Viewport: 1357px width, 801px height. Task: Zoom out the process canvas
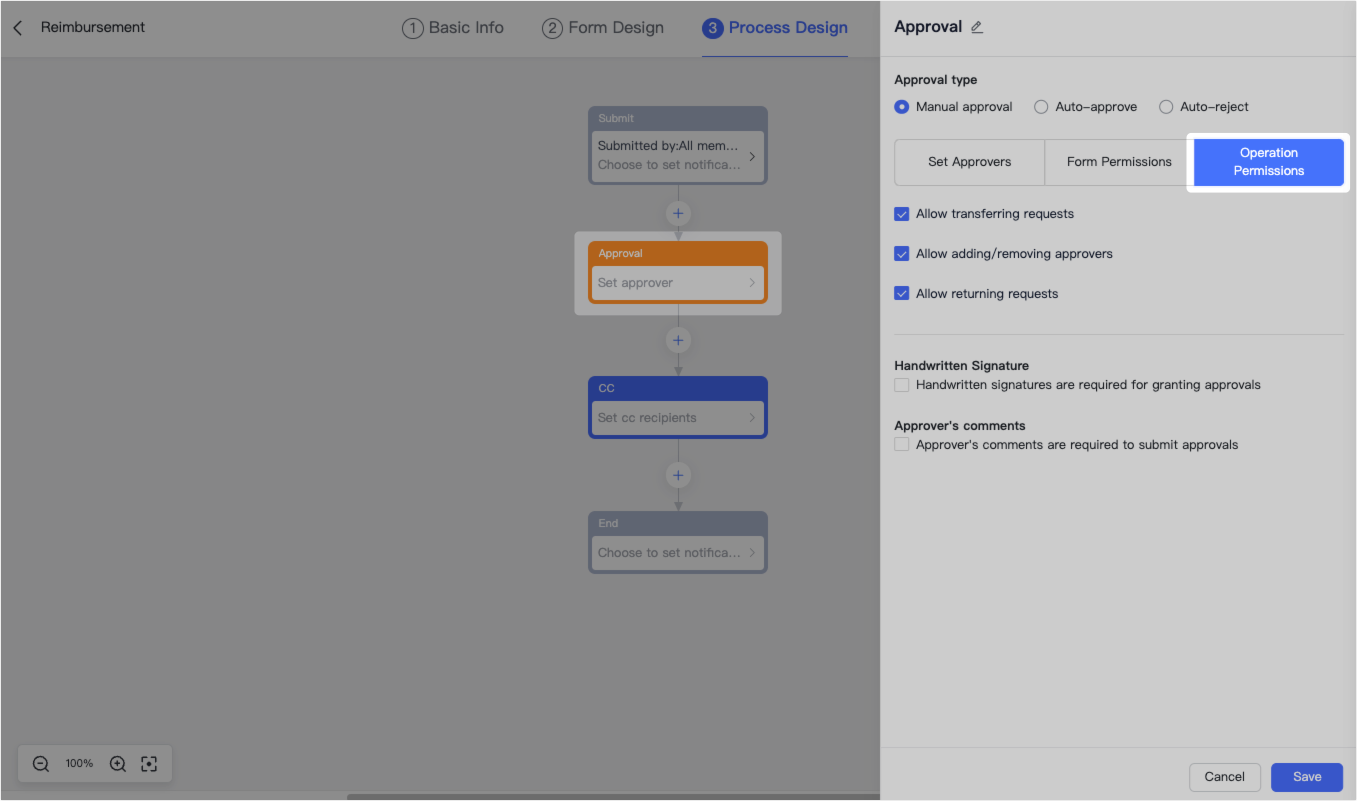[x=41, y=764]
